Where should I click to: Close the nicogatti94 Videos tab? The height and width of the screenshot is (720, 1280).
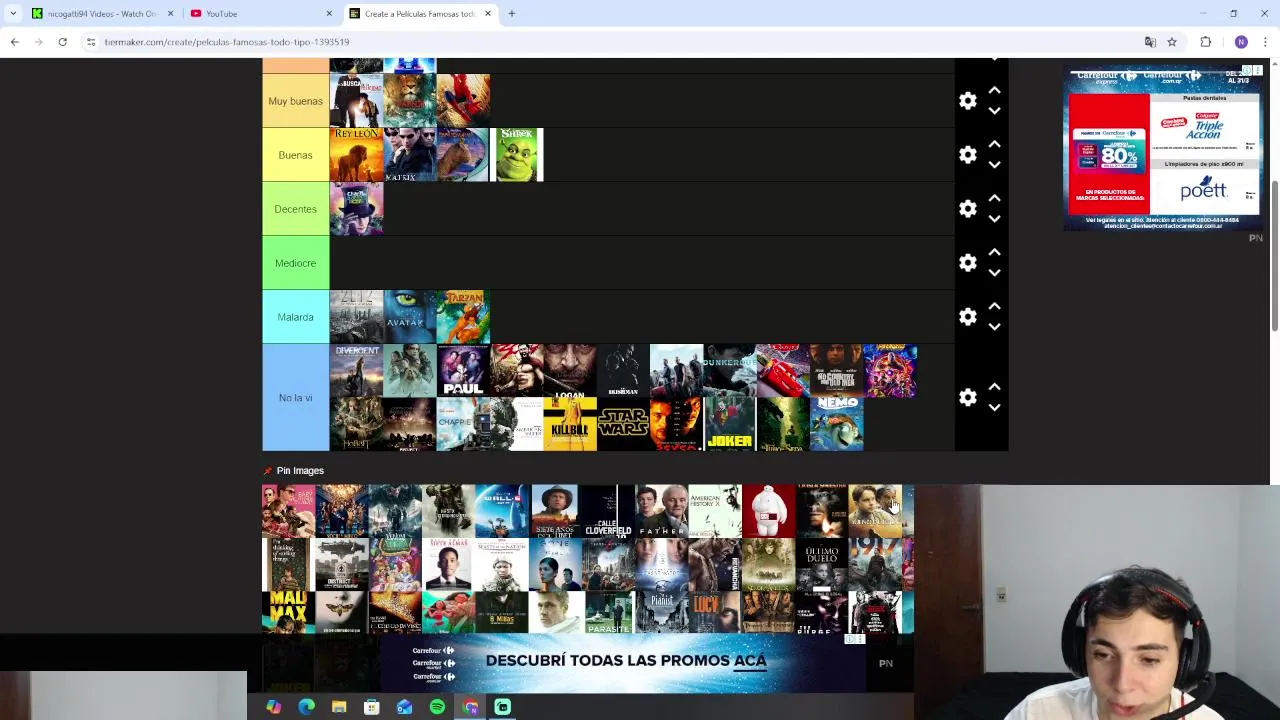click(170, 14)
